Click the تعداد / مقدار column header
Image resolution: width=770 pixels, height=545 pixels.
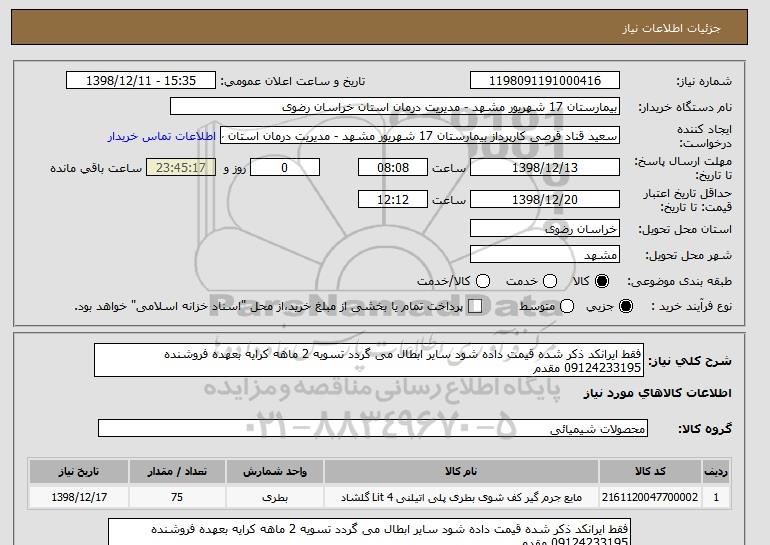[177, 471]
